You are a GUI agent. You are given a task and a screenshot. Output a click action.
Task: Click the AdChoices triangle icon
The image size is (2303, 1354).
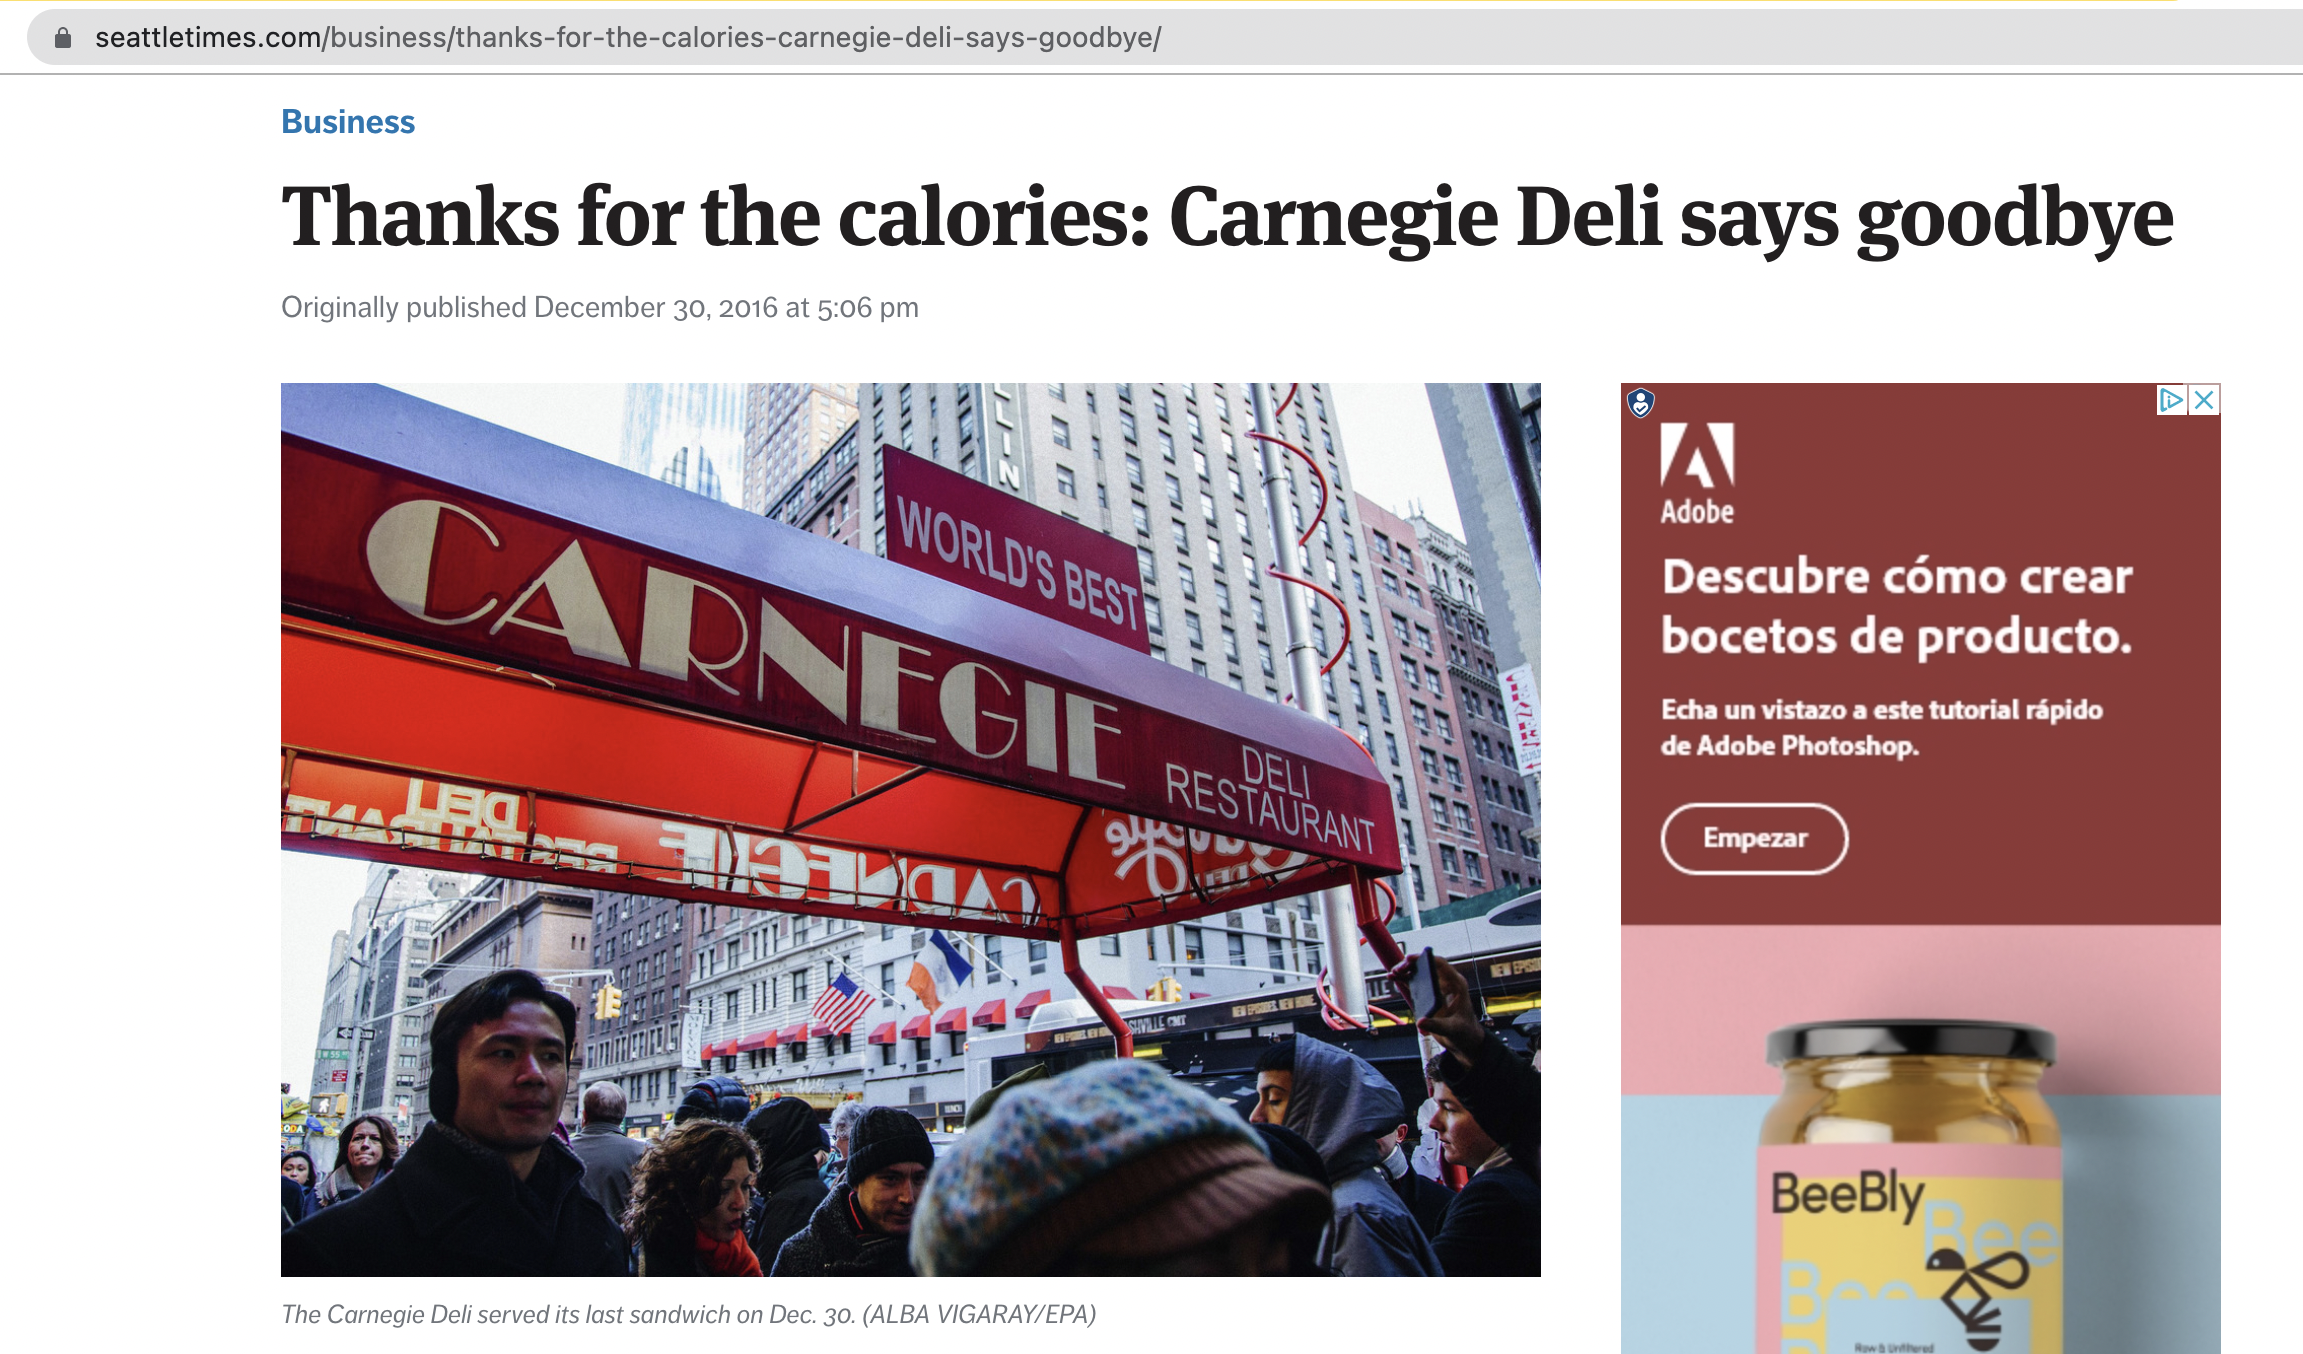tap(2171, 400)
